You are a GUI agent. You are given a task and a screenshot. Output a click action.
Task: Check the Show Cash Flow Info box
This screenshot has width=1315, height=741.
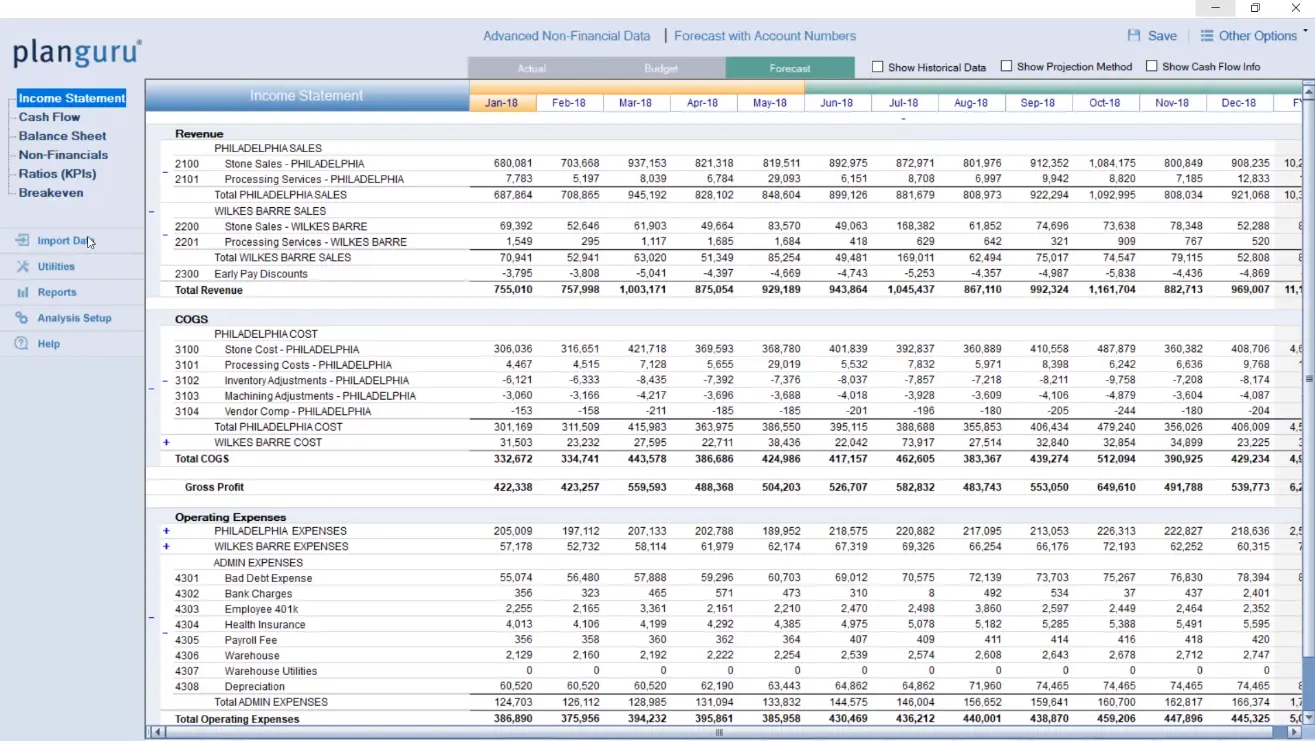1152,67
